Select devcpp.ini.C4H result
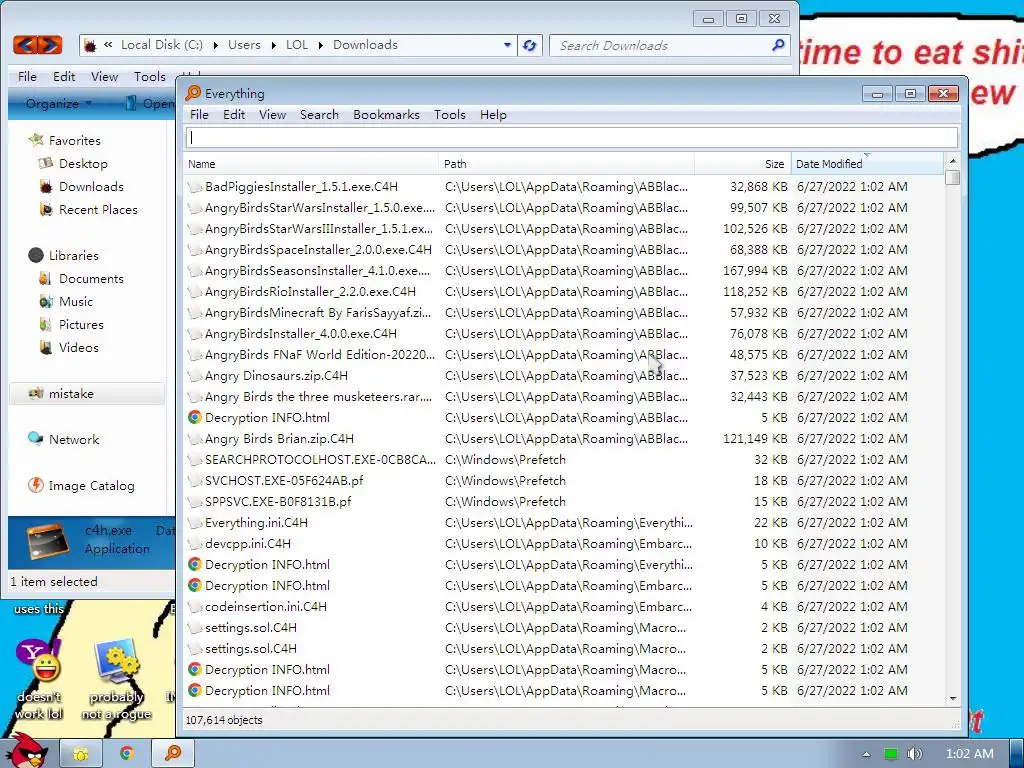 pyautogui.click(x=563, y=543)
